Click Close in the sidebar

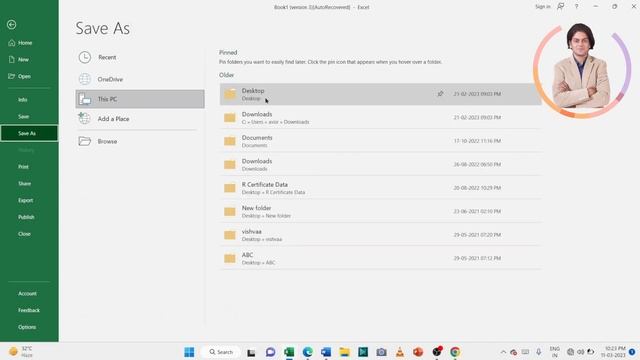point(24,233)
